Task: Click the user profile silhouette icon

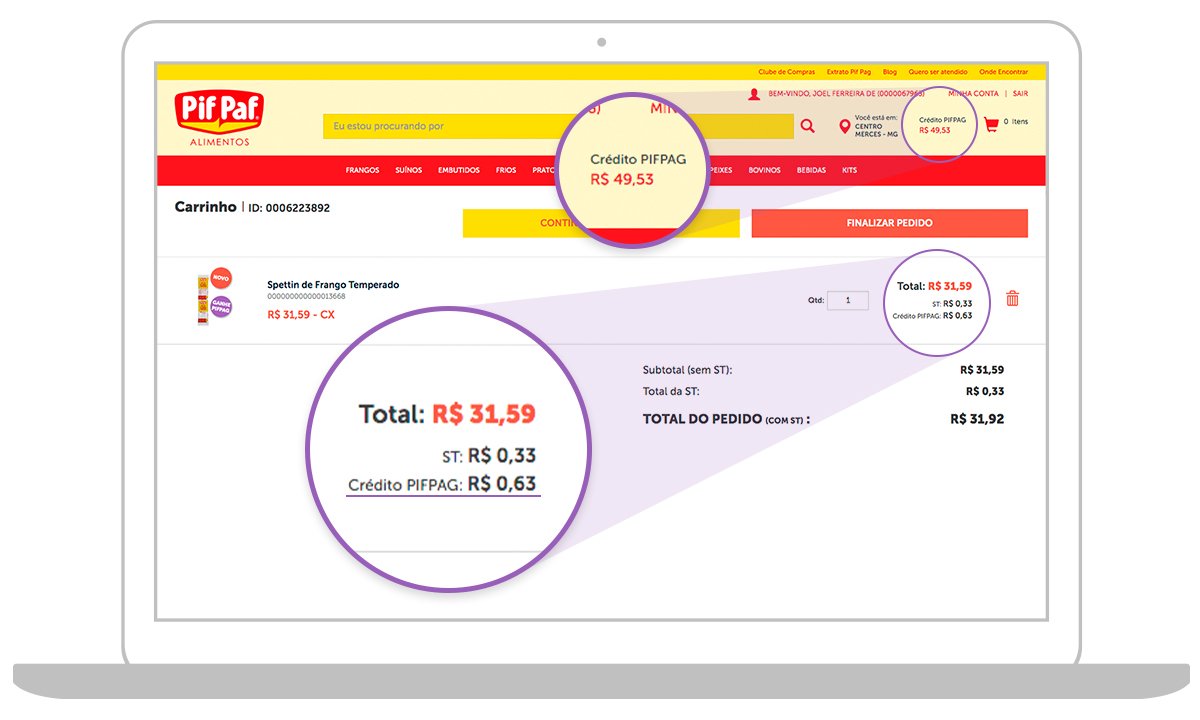Action: (754, 94)
